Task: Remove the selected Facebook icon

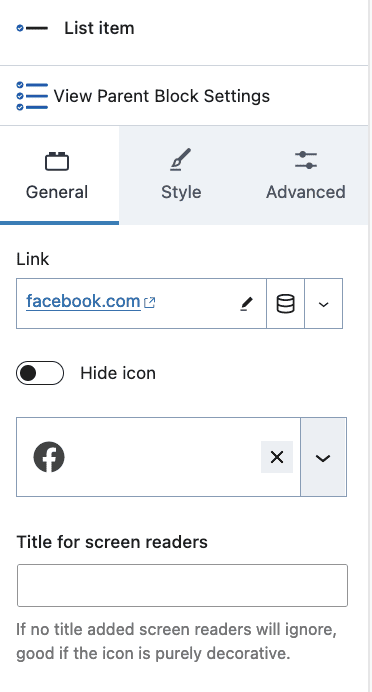Action: point(277,457)
